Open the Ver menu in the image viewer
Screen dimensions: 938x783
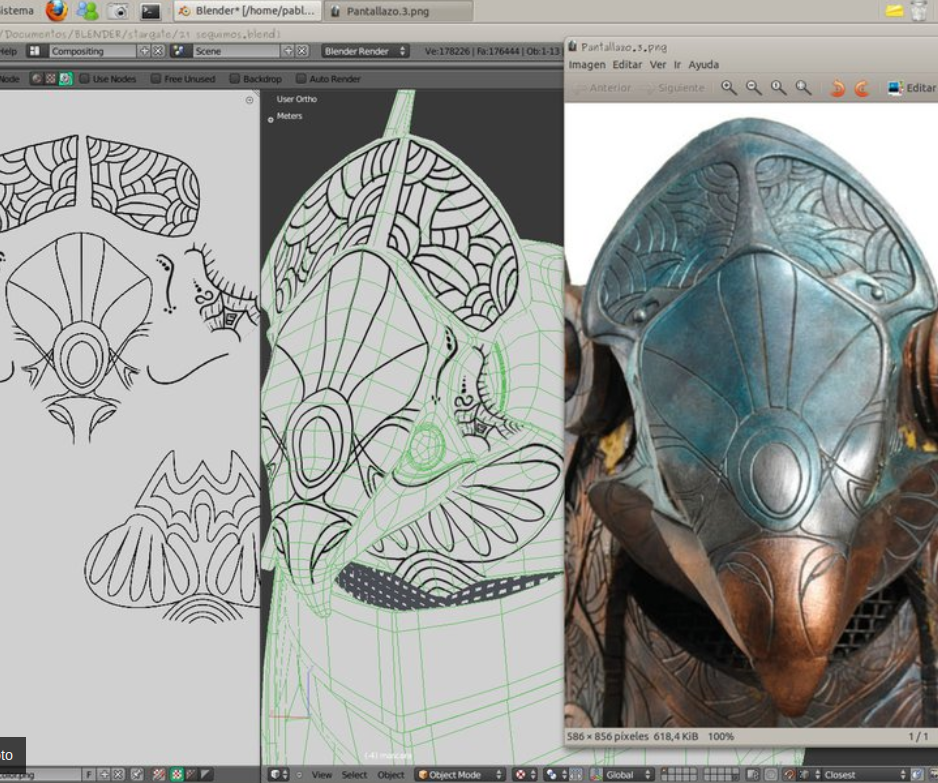(x=657, y=65)
